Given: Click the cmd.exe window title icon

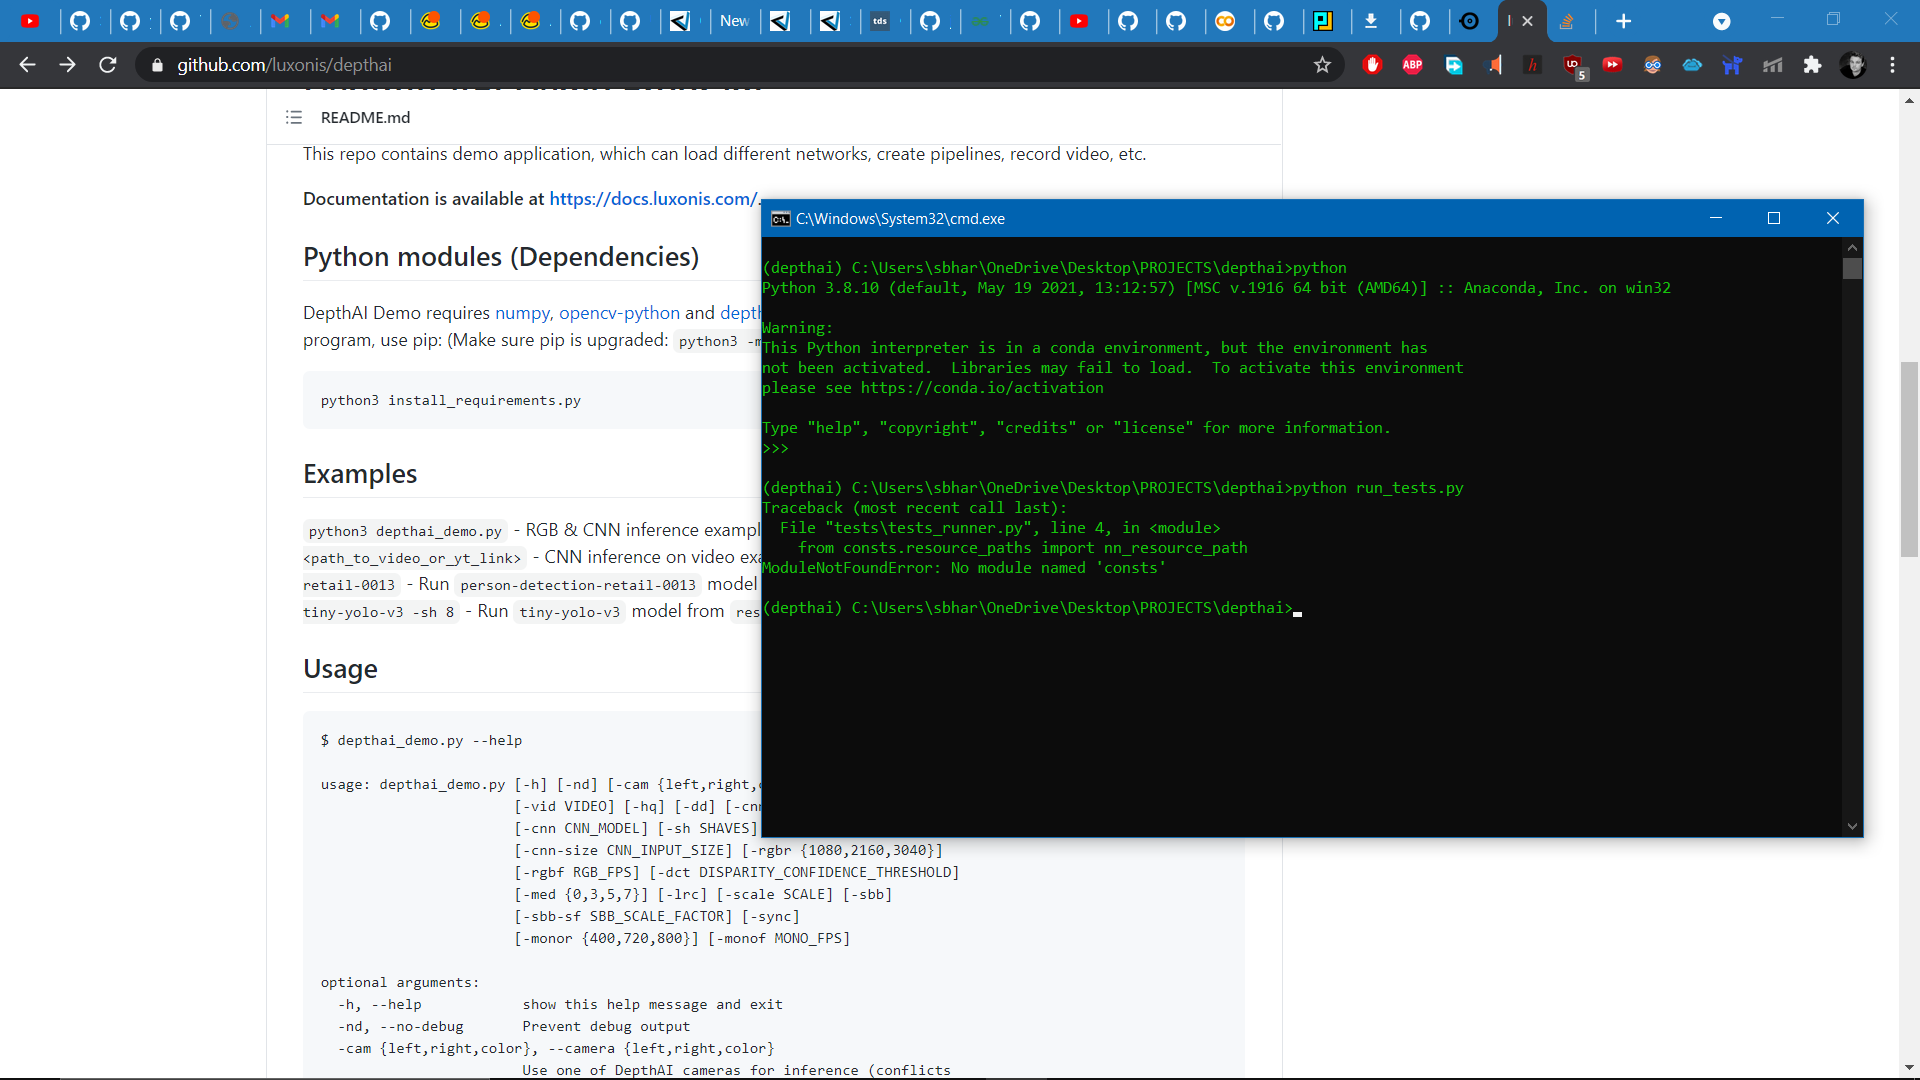Looking at the screenshot, I should [x=780, y=219].
